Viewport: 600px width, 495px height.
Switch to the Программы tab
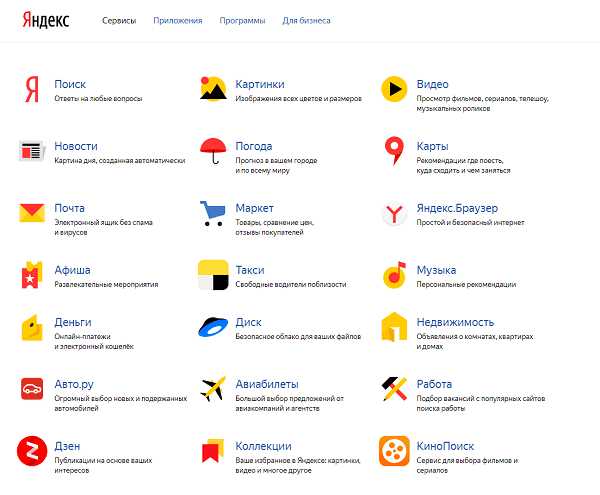pyautogui.click(x=242, y=21)
